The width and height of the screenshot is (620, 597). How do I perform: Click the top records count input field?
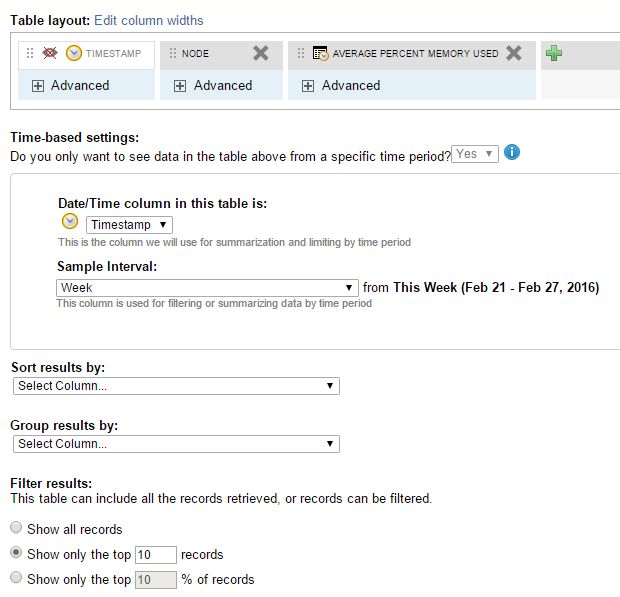click(155, 554)
